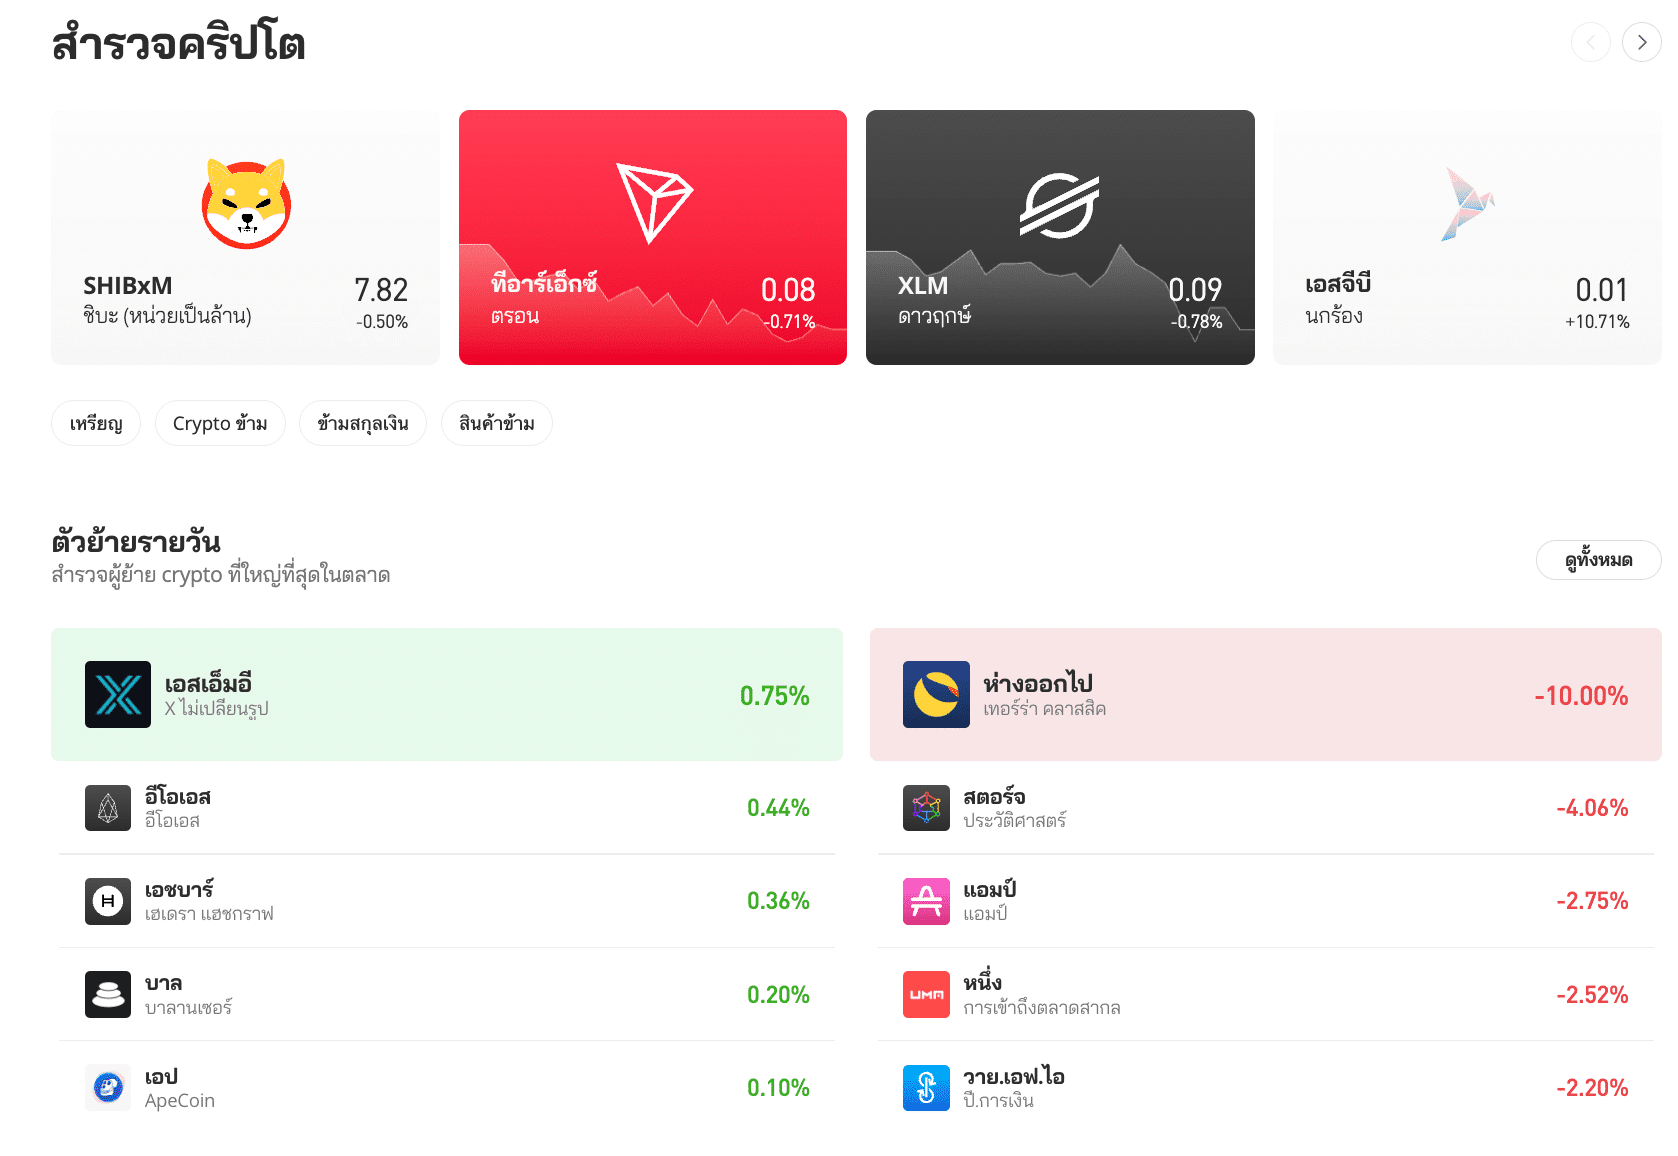This screenshot has height=1156, width=1678.
Task: Go to next crypto cards with right arrow
Action: click(x=1641, y=42)
